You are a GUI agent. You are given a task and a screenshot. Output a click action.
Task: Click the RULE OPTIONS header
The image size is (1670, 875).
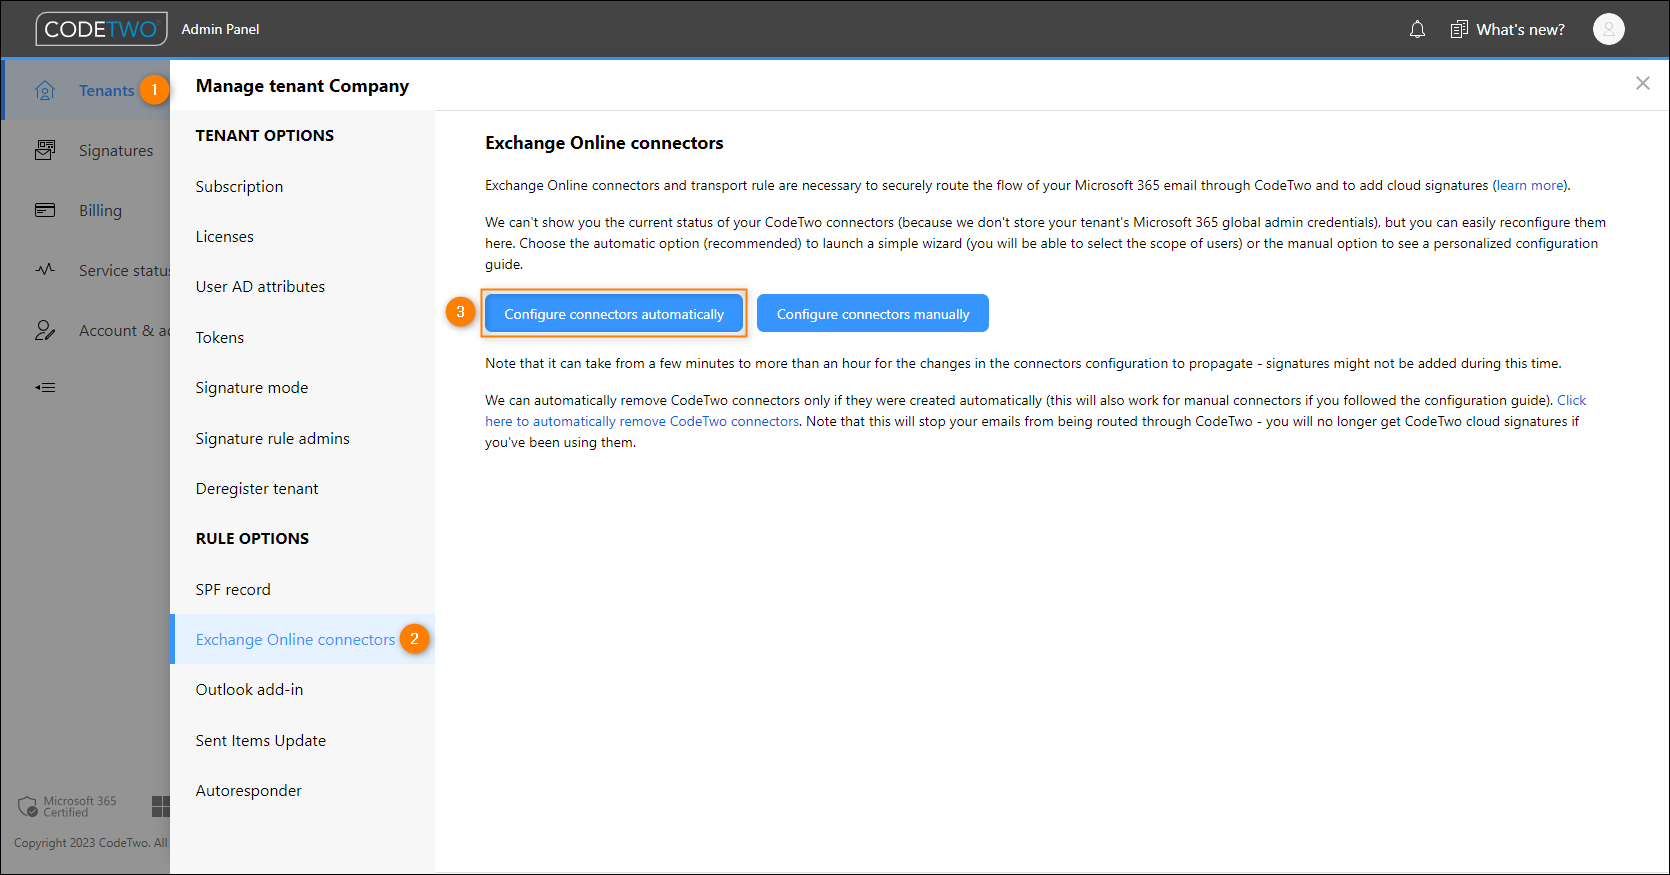[252, 539]
